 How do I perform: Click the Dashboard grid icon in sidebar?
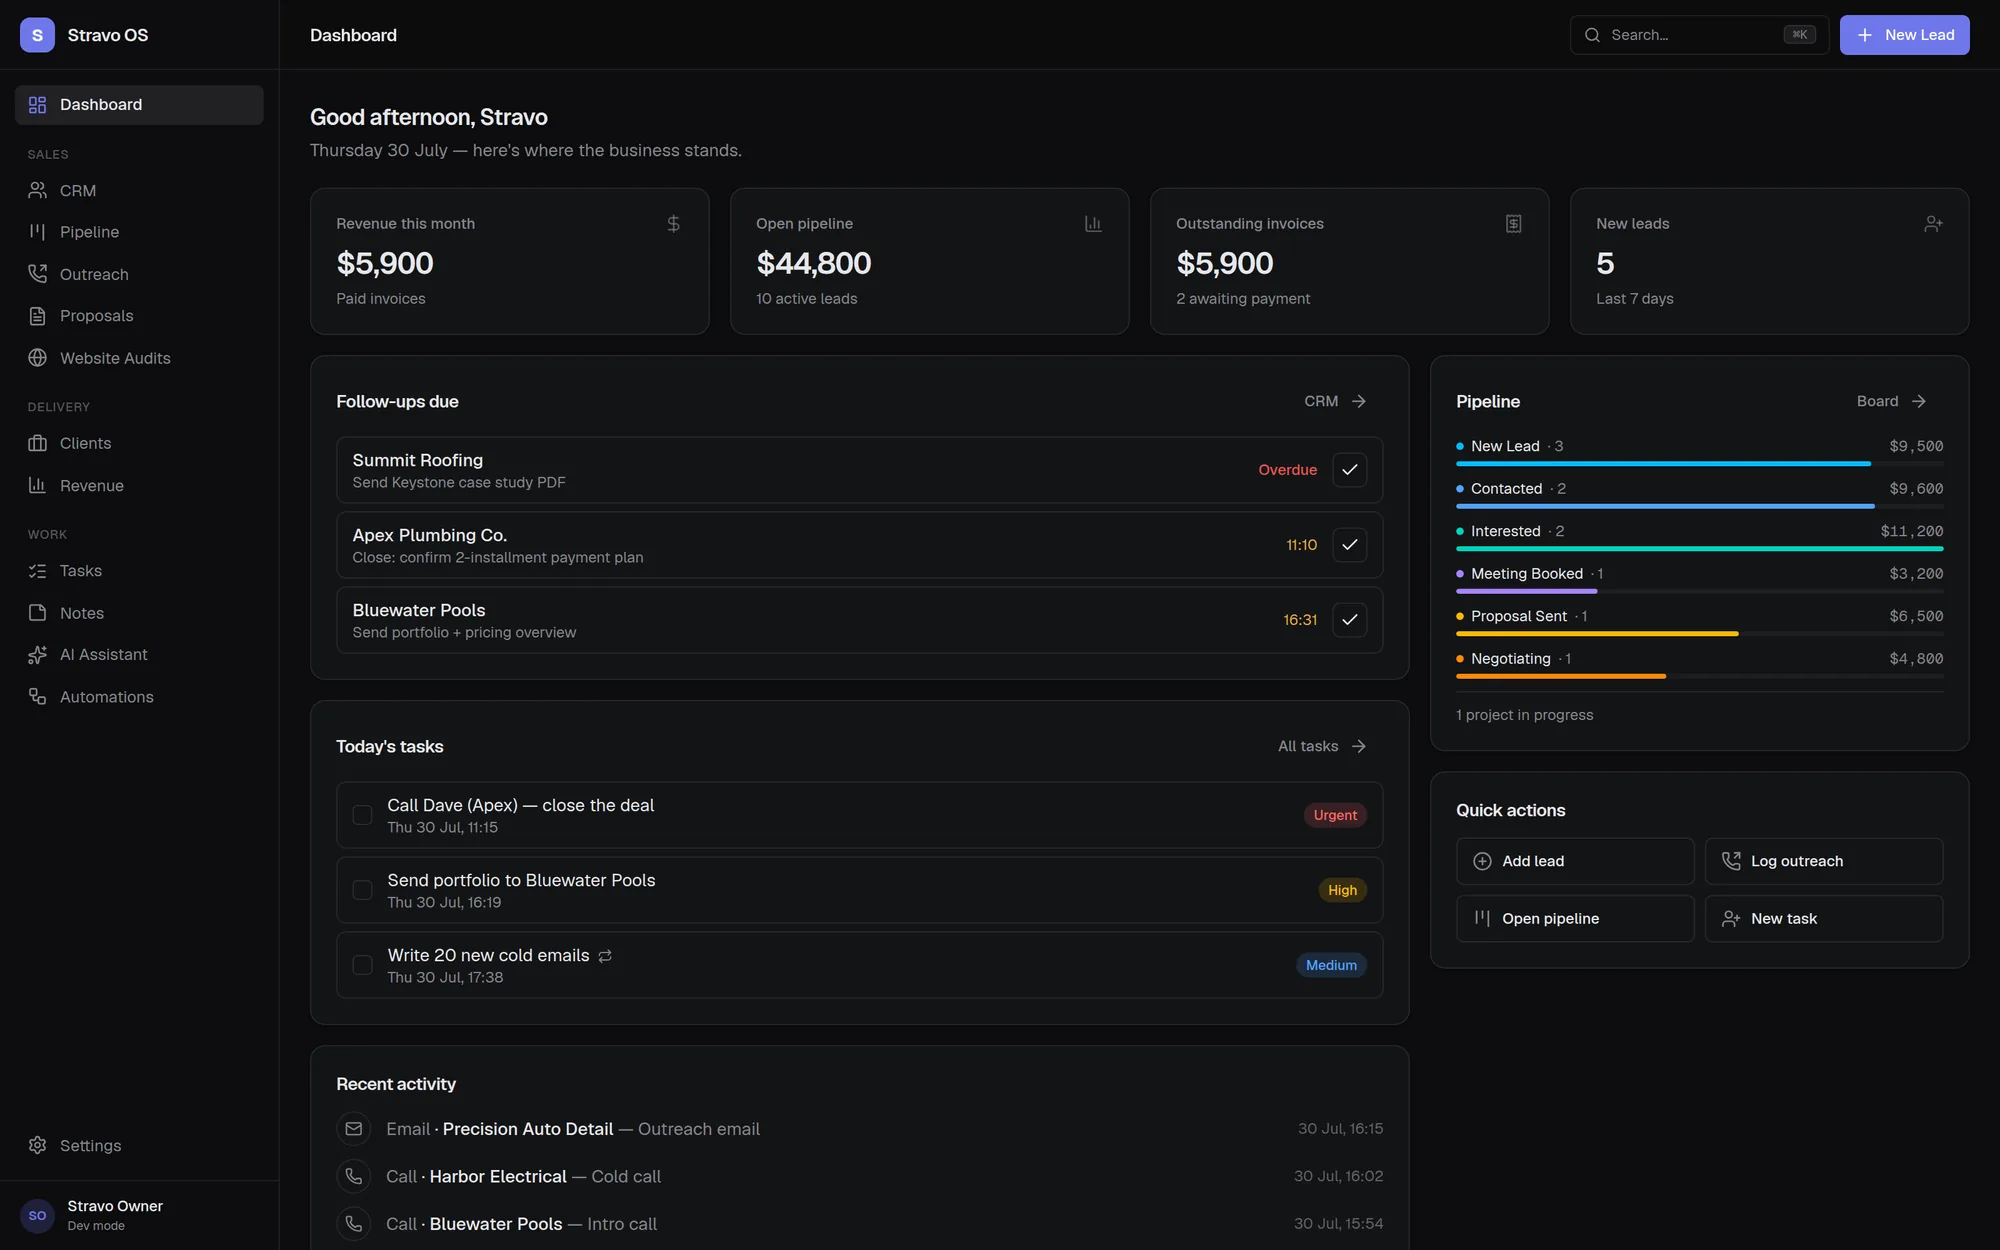38,105
